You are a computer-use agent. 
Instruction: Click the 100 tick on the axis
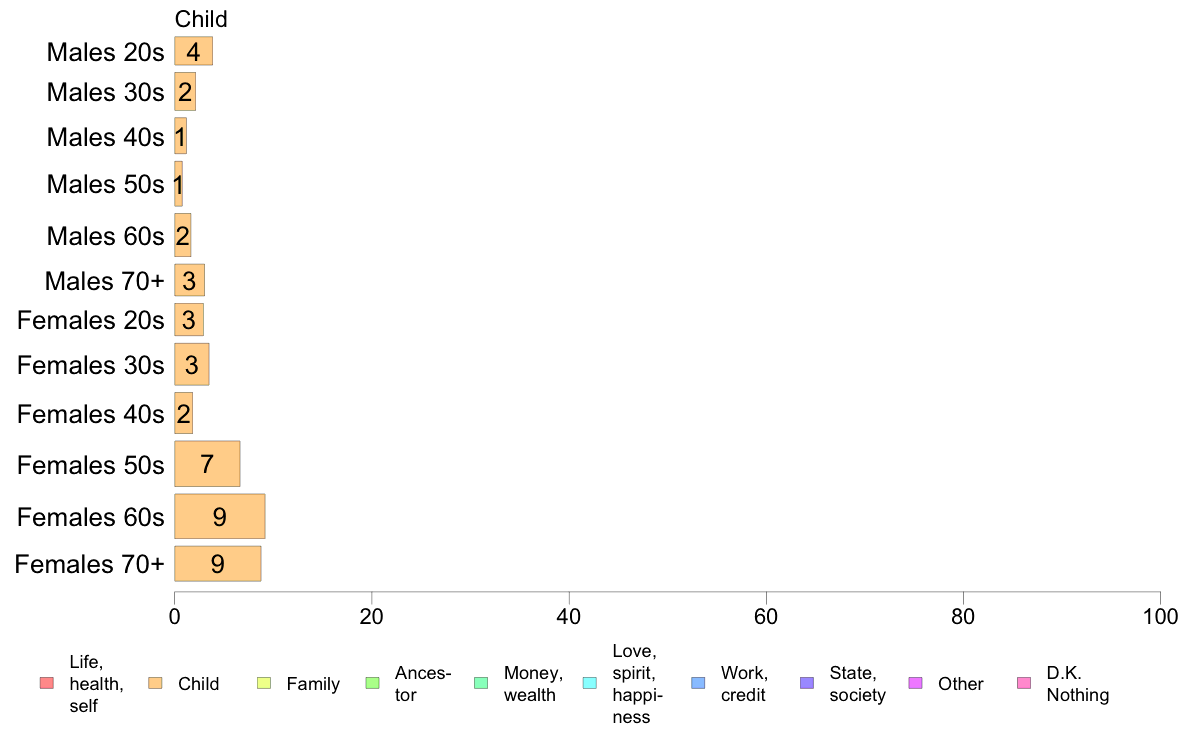tap(1160, 616)
